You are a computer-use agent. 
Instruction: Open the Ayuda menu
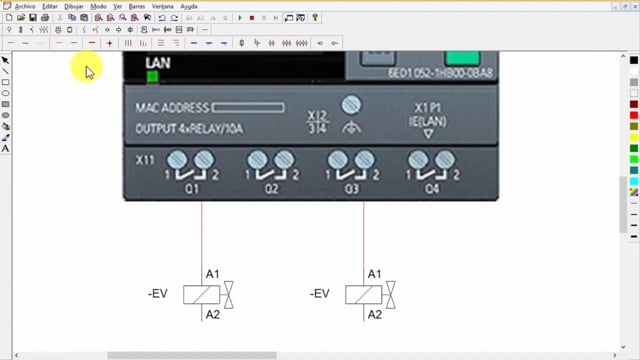click(189, 7)
